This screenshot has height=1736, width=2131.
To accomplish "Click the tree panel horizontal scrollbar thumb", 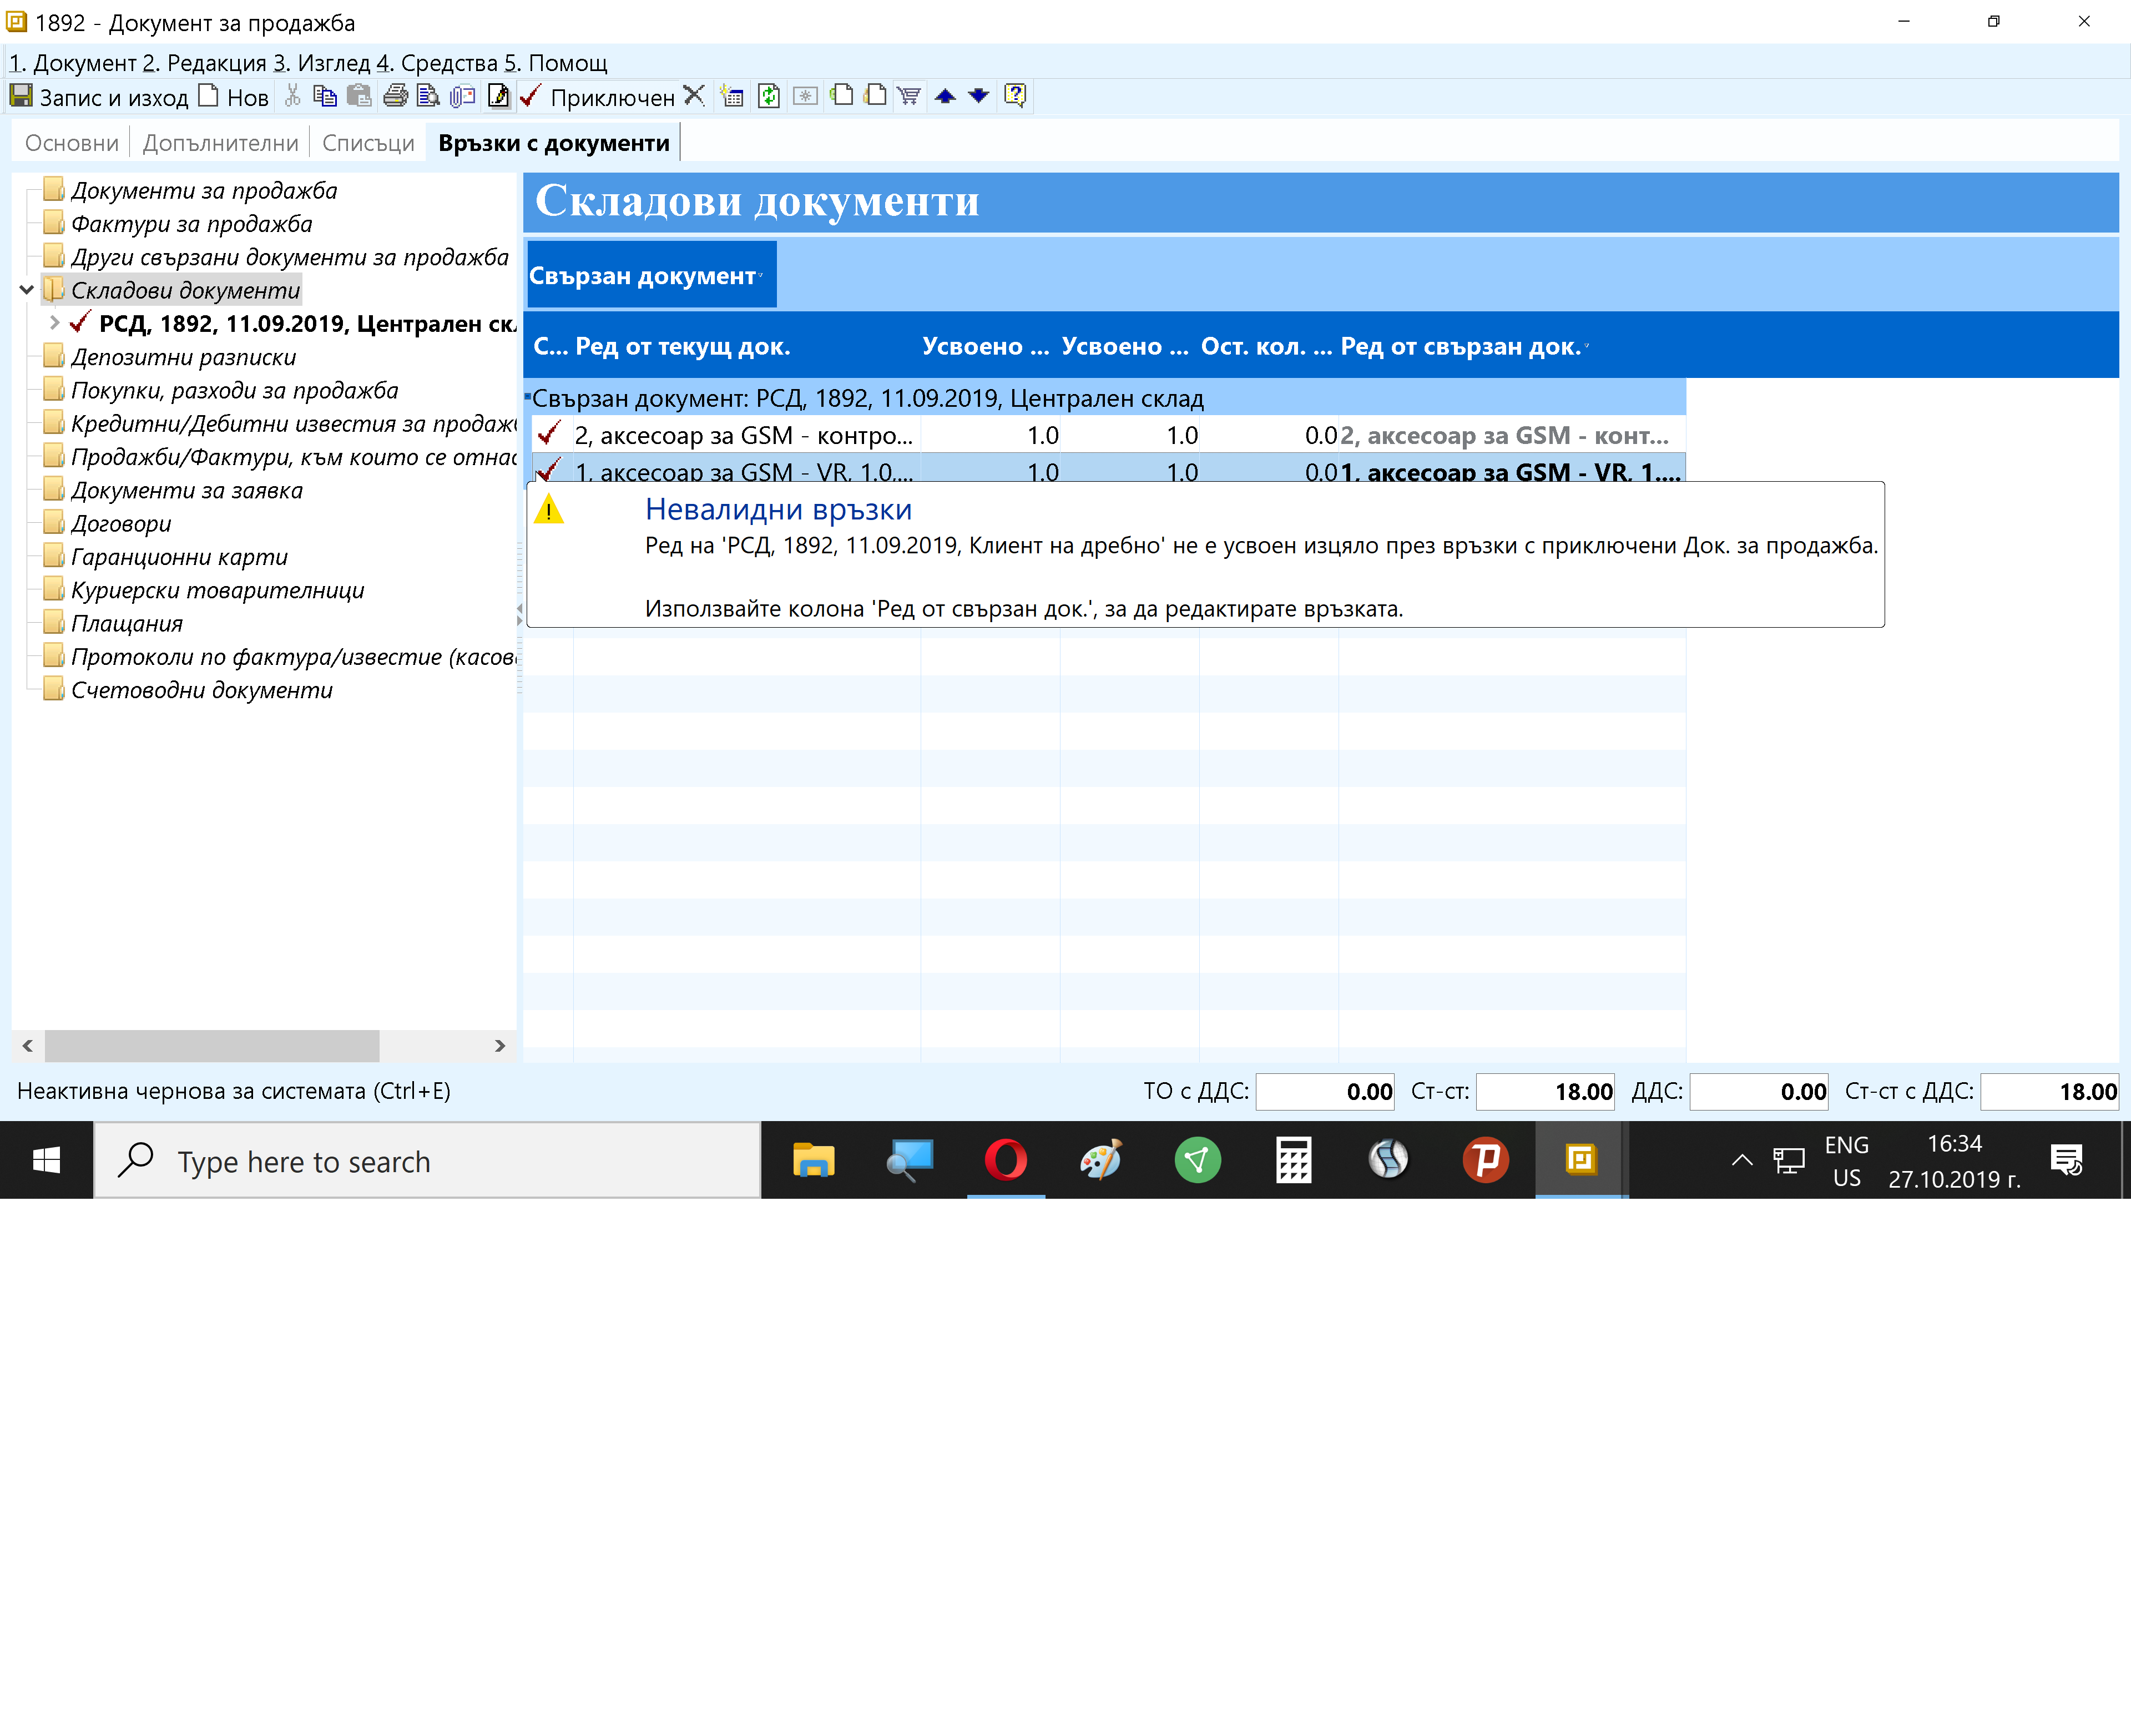I will tap(211, 1045).
